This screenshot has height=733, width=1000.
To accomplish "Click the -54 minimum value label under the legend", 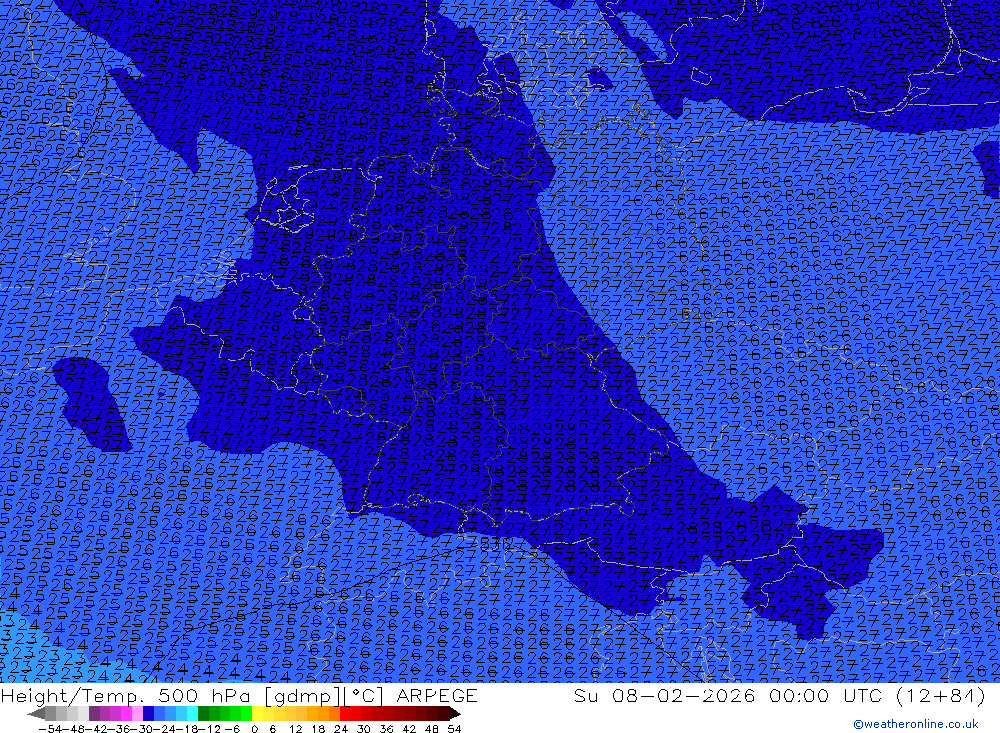I will (x=46, y=728).
